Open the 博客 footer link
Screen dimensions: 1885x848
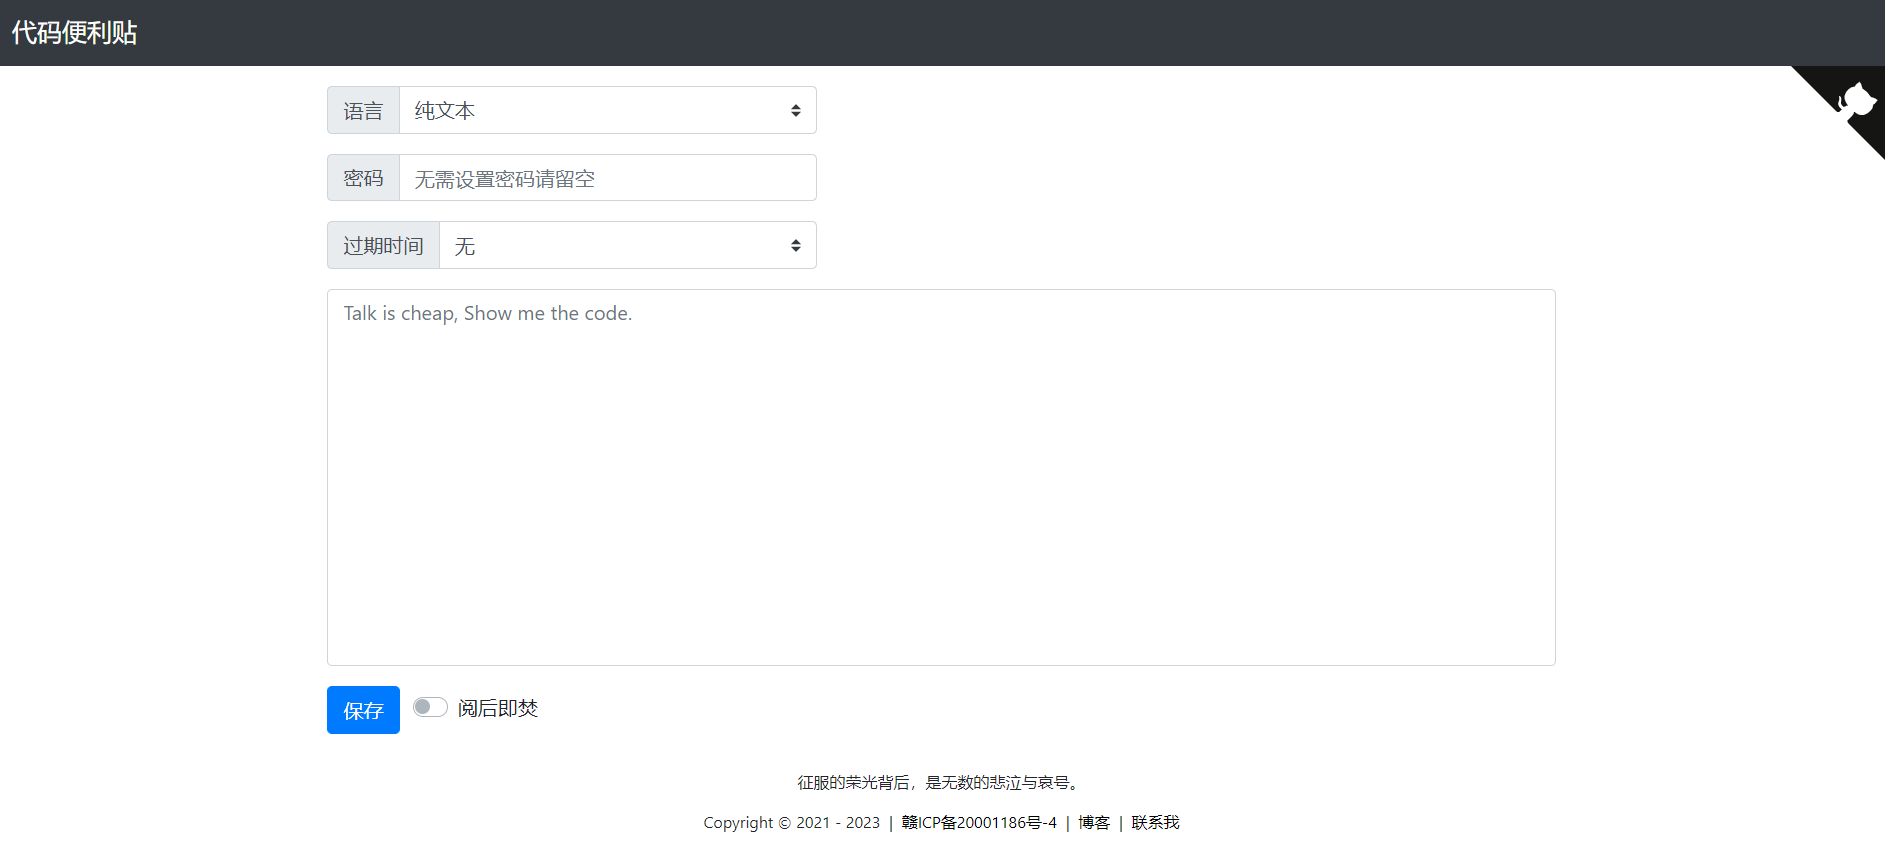coord(1094,823)
